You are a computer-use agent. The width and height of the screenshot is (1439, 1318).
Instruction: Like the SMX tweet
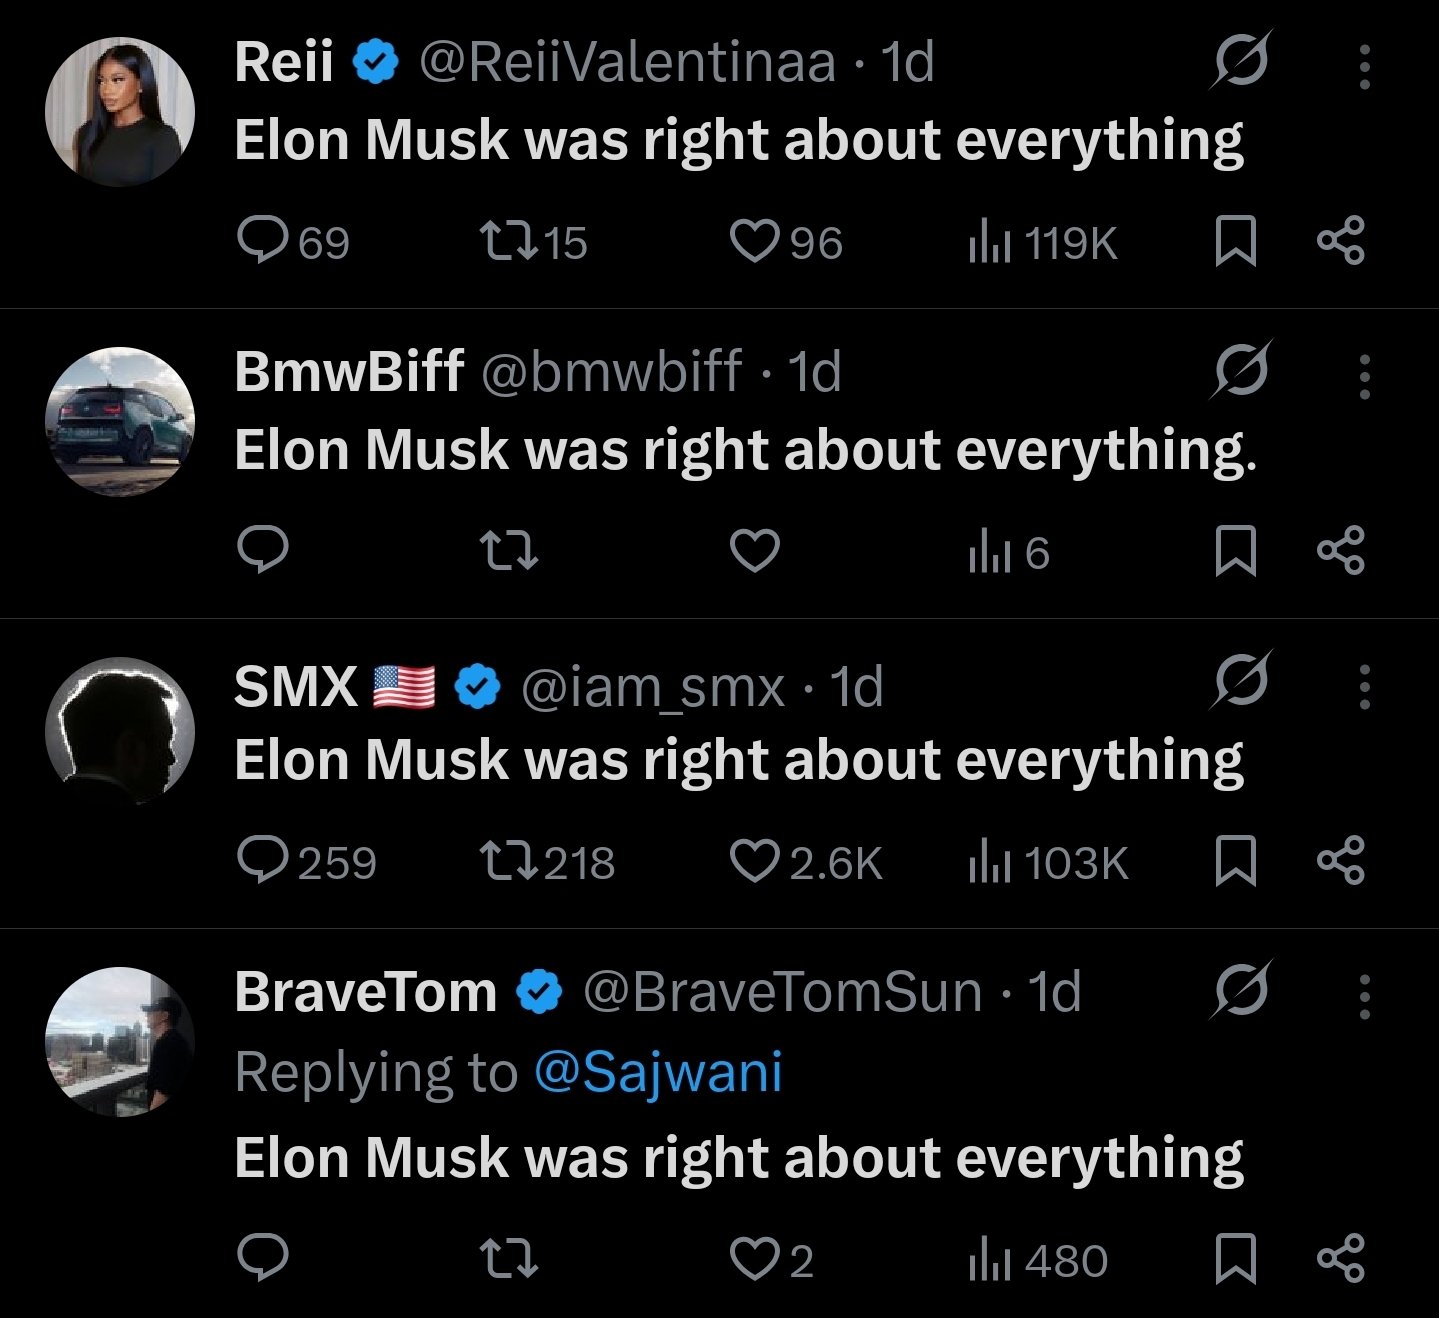click(x=754, y=861)
